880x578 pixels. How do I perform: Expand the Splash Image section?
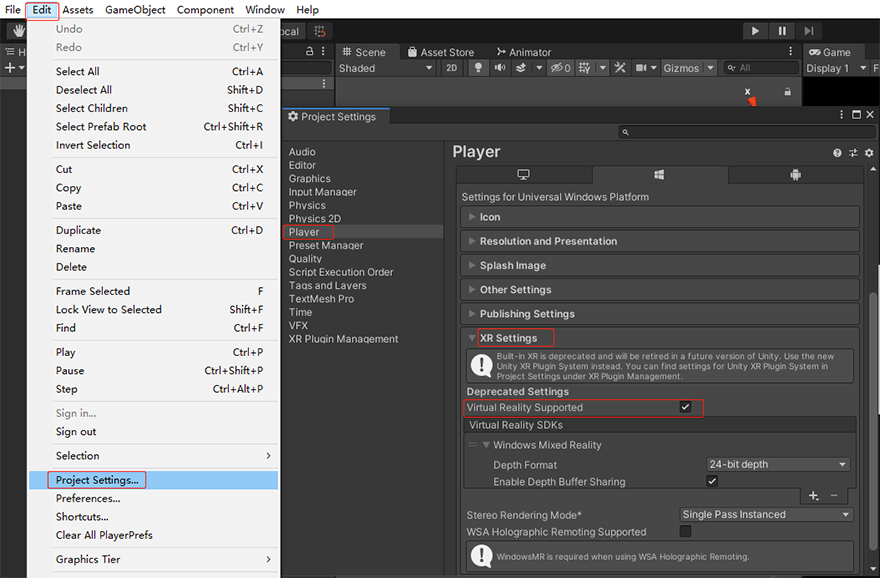pos(660,265)
